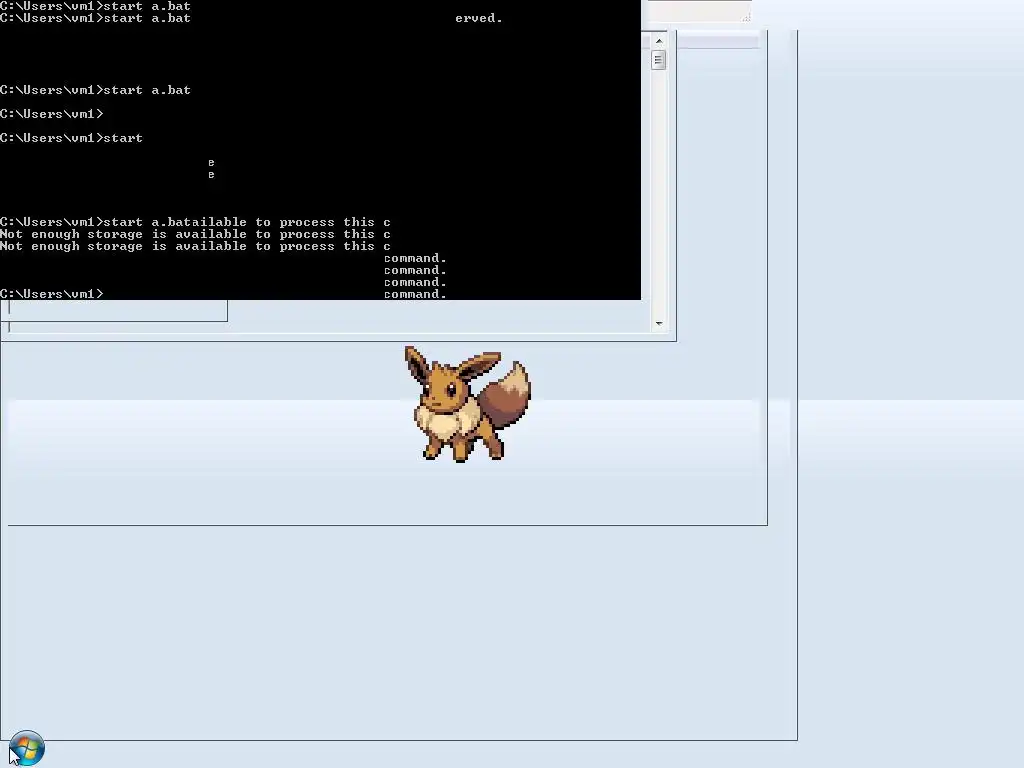1024x768 pixels.
Task: Open the Windows Start orb
Action: tap(27, 748)
